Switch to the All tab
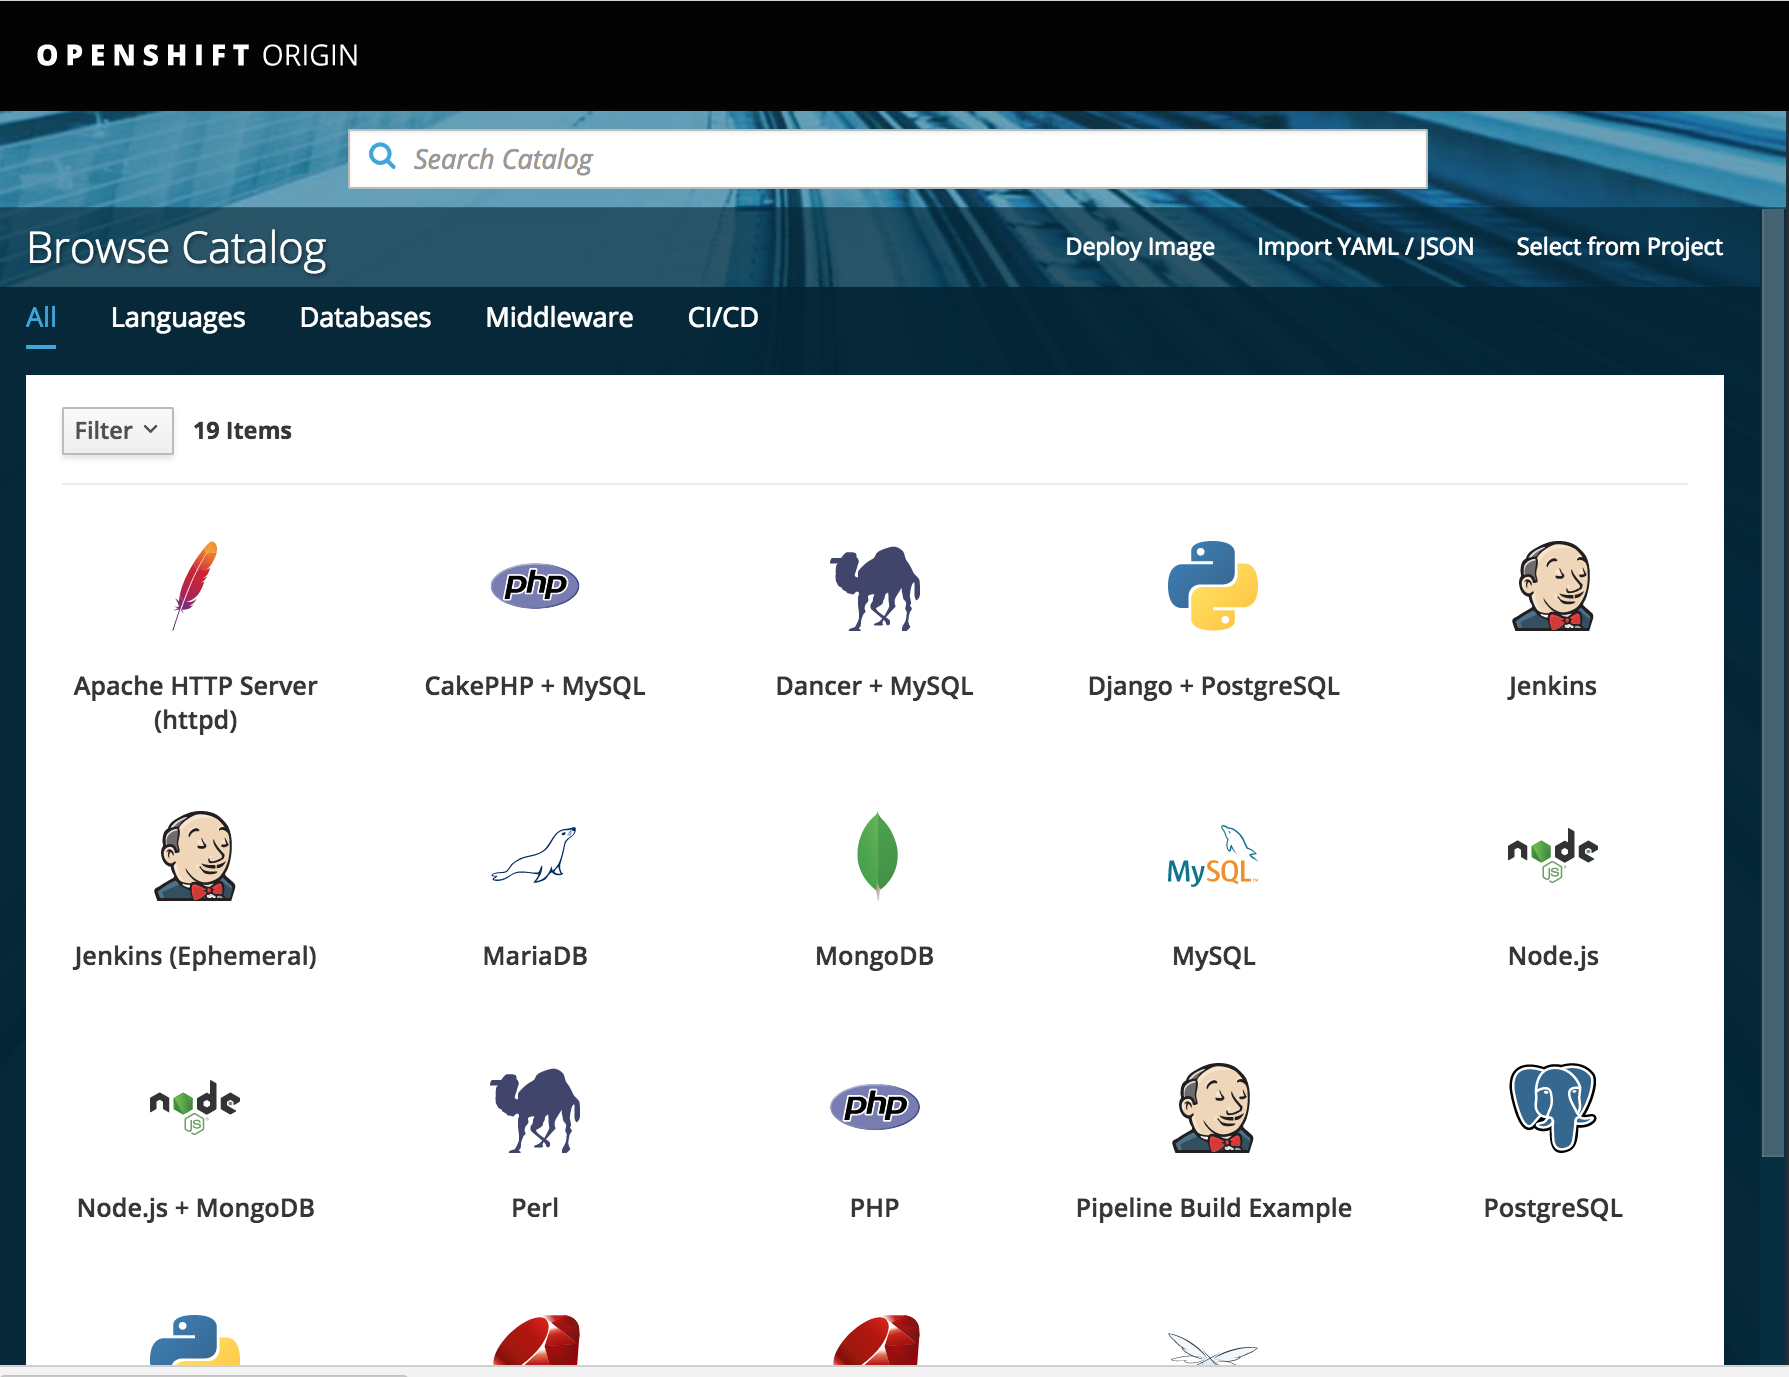Viewport: 1789px width, 1377px height. point(41,318)
